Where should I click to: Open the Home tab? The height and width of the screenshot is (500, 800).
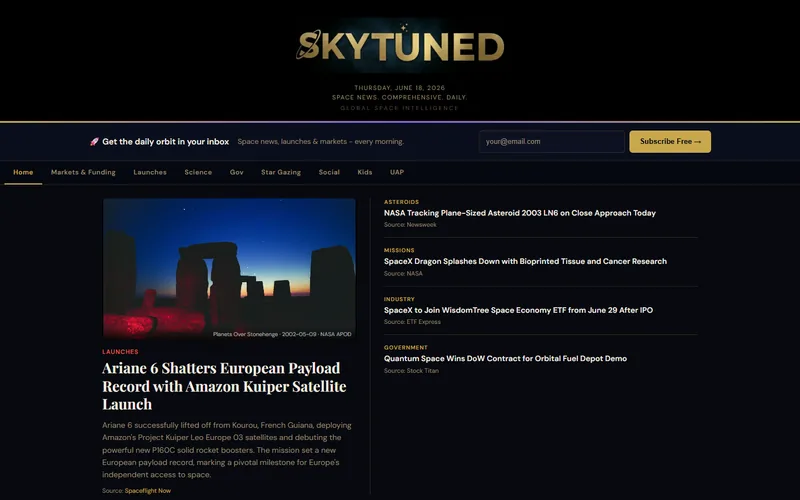point(23,172)
